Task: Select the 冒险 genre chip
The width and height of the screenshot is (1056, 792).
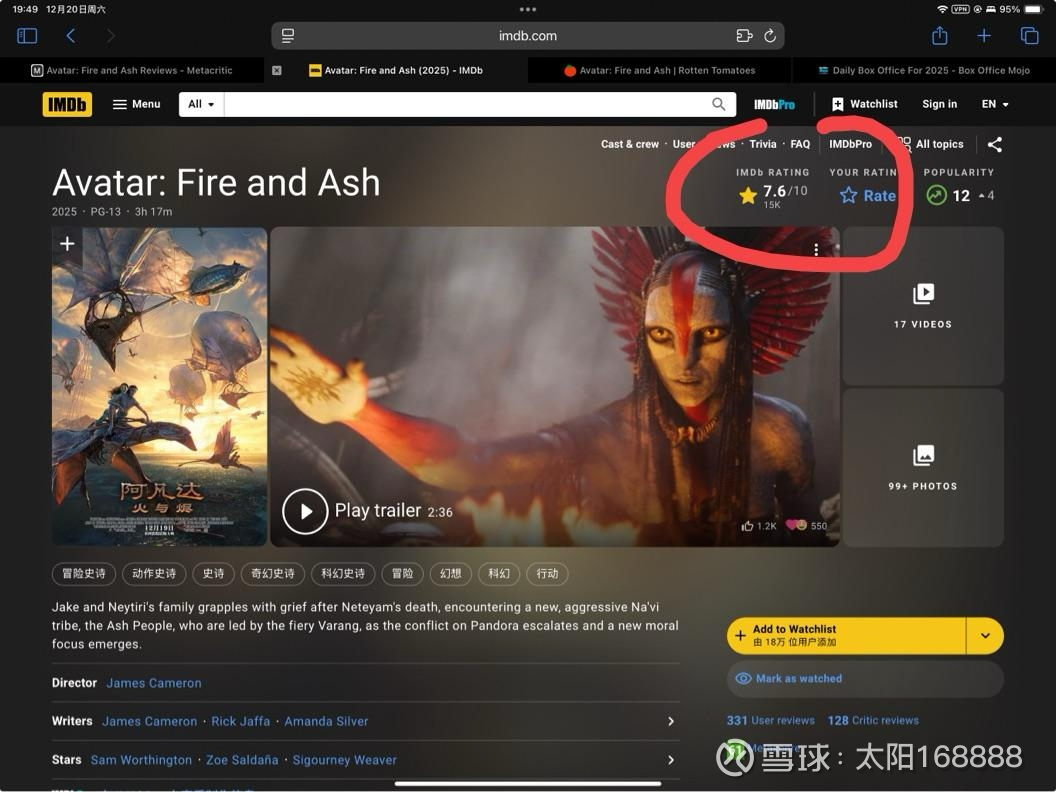Action: pos(402,574)
